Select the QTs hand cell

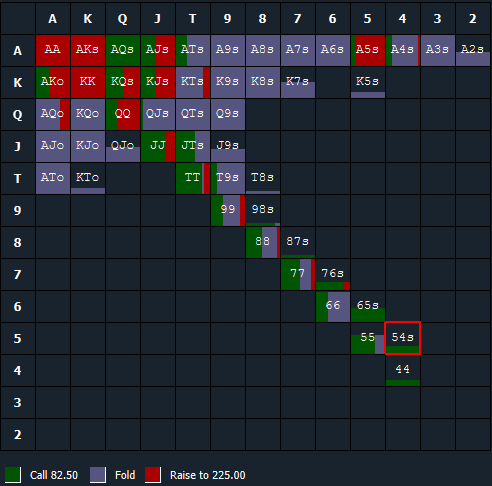[x=193, y=114]
